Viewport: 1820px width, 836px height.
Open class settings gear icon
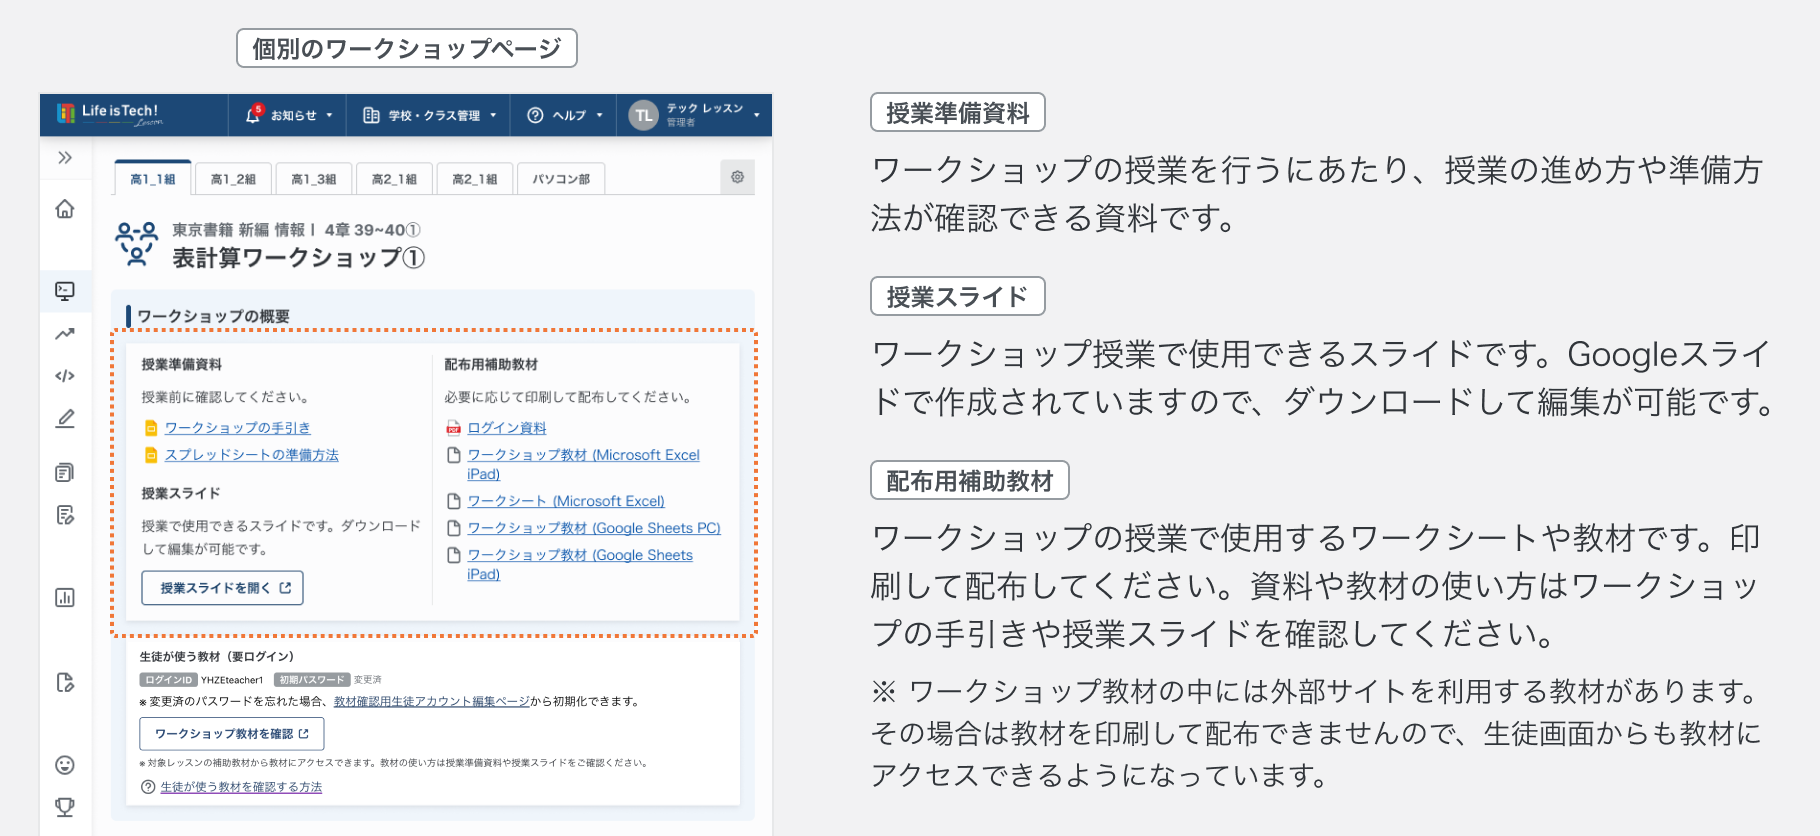coord(737,177)
